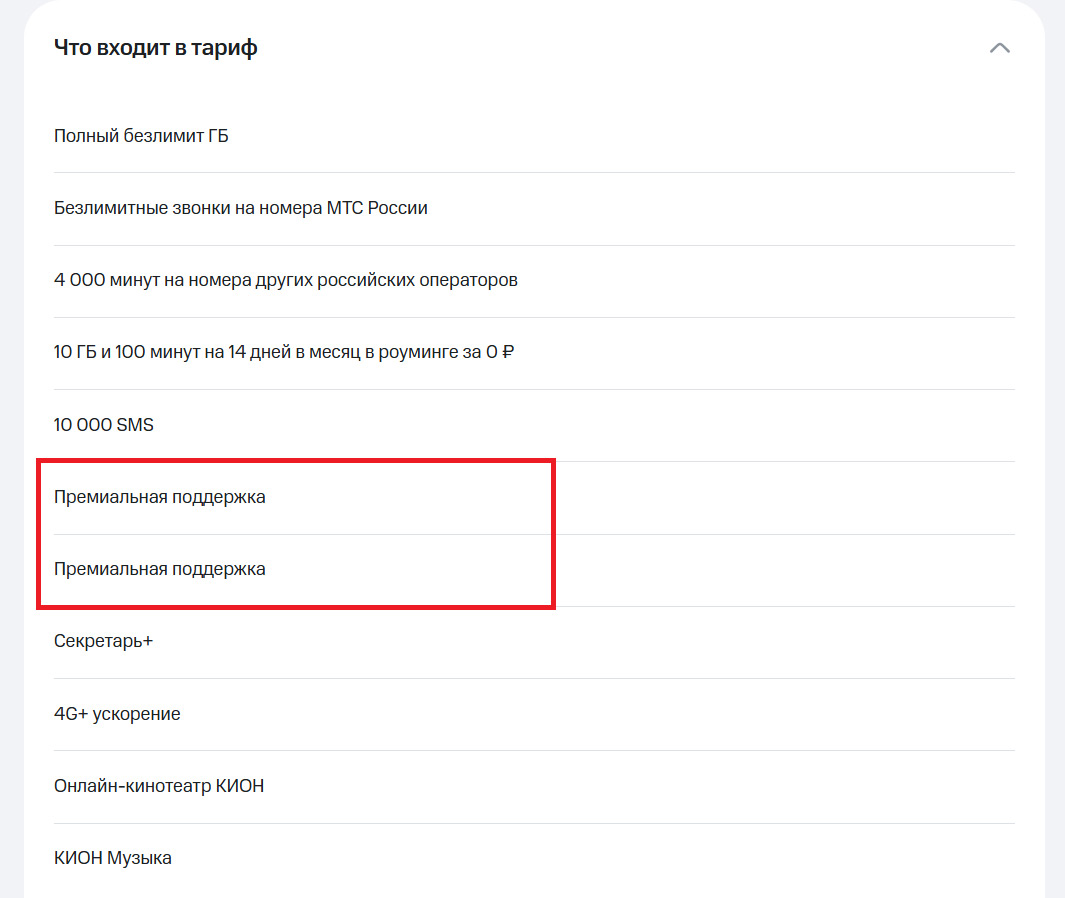The image size is (1065, 898).
Task: Click the word "ускорение" after 4G+
Action: [136, 714]
